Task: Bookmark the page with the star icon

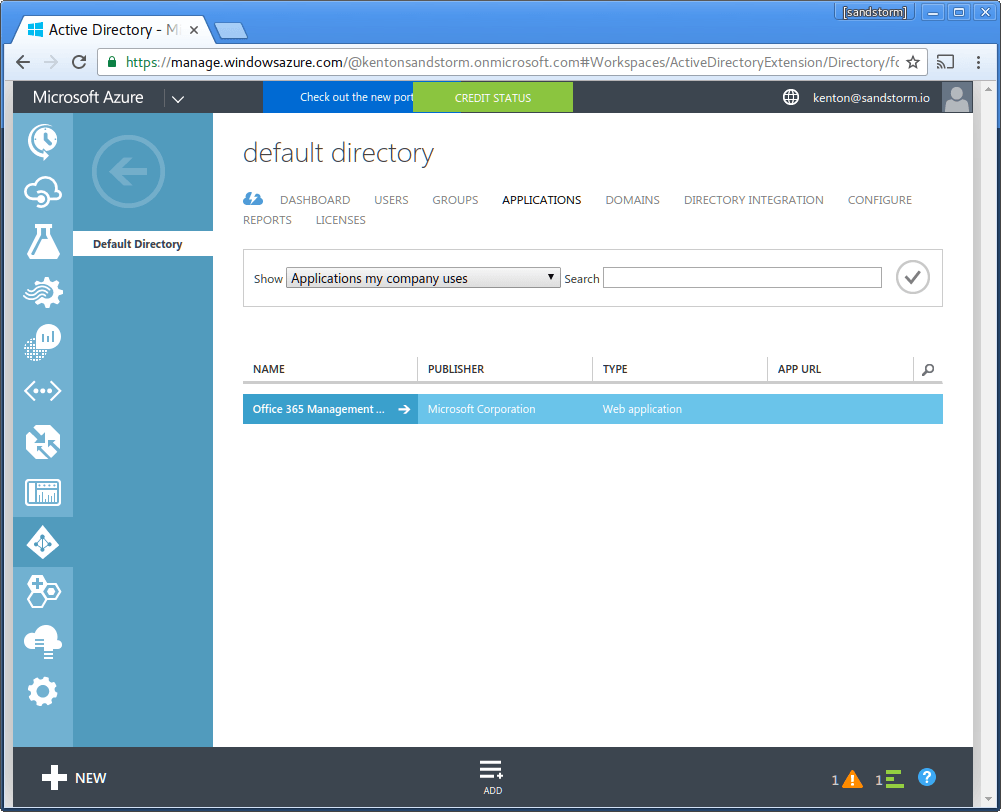Action: click(913, 62)
